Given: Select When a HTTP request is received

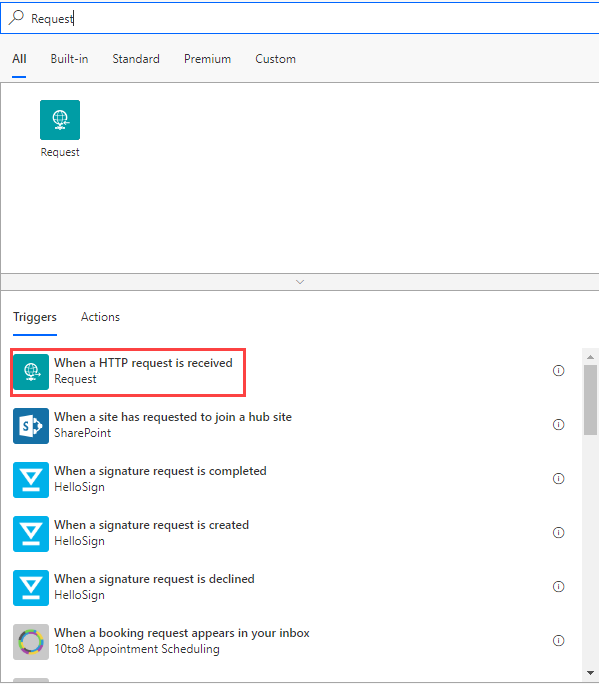Looking at the screenshot, I should pos(144,363).
